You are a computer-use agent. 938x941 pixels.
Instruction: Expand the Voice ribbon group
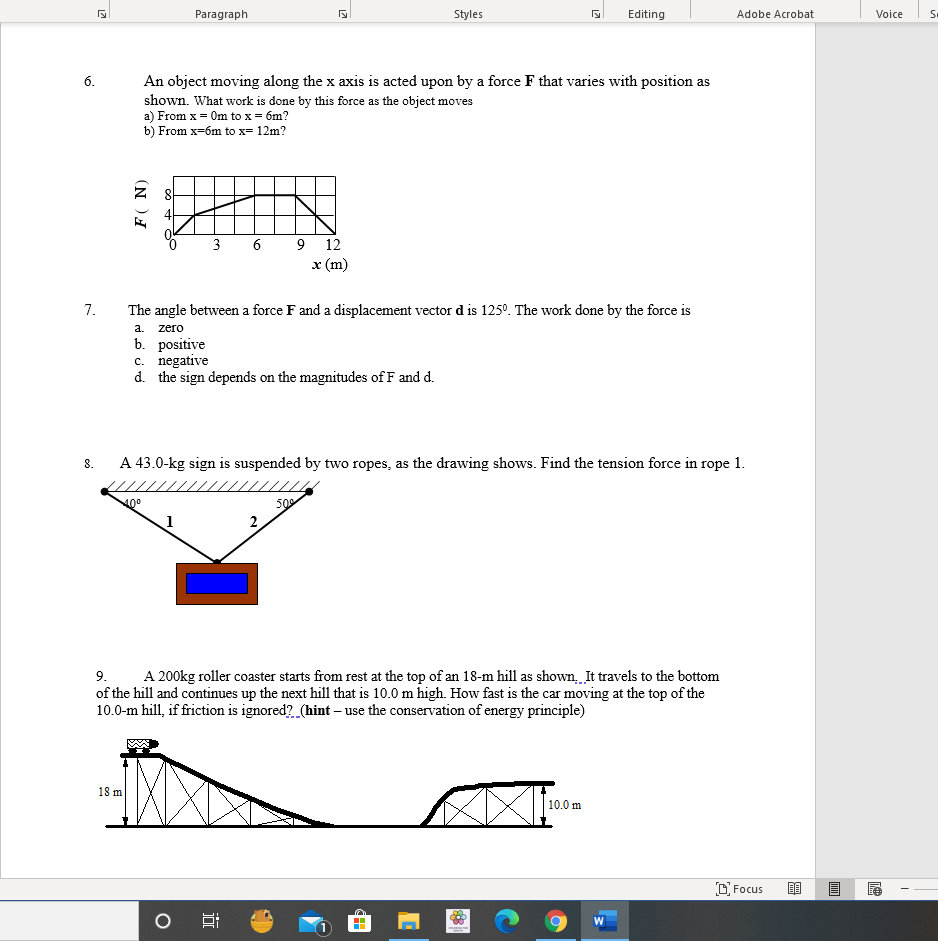point(889,13)
